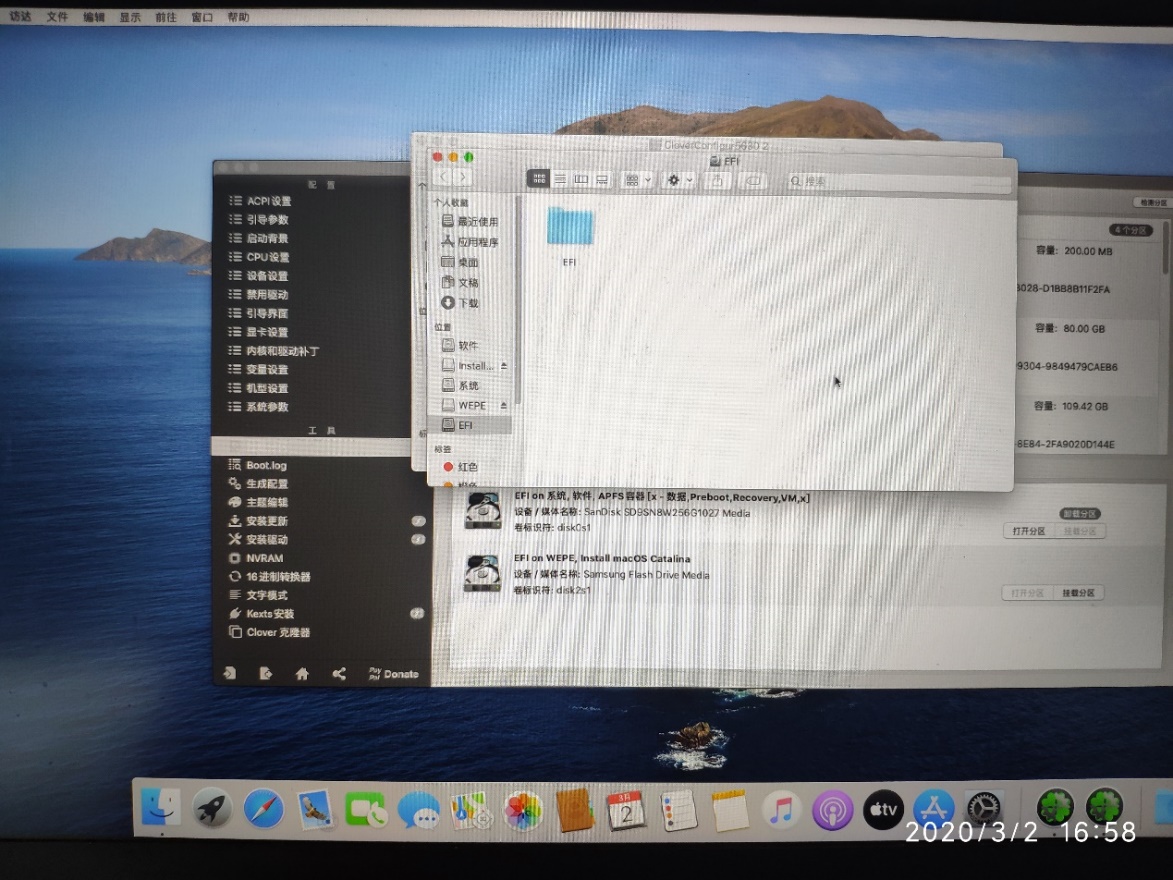Open Kexts 安装 tool
The width and height of the screenshot is (1173, 880).
[x=261, y=614]
